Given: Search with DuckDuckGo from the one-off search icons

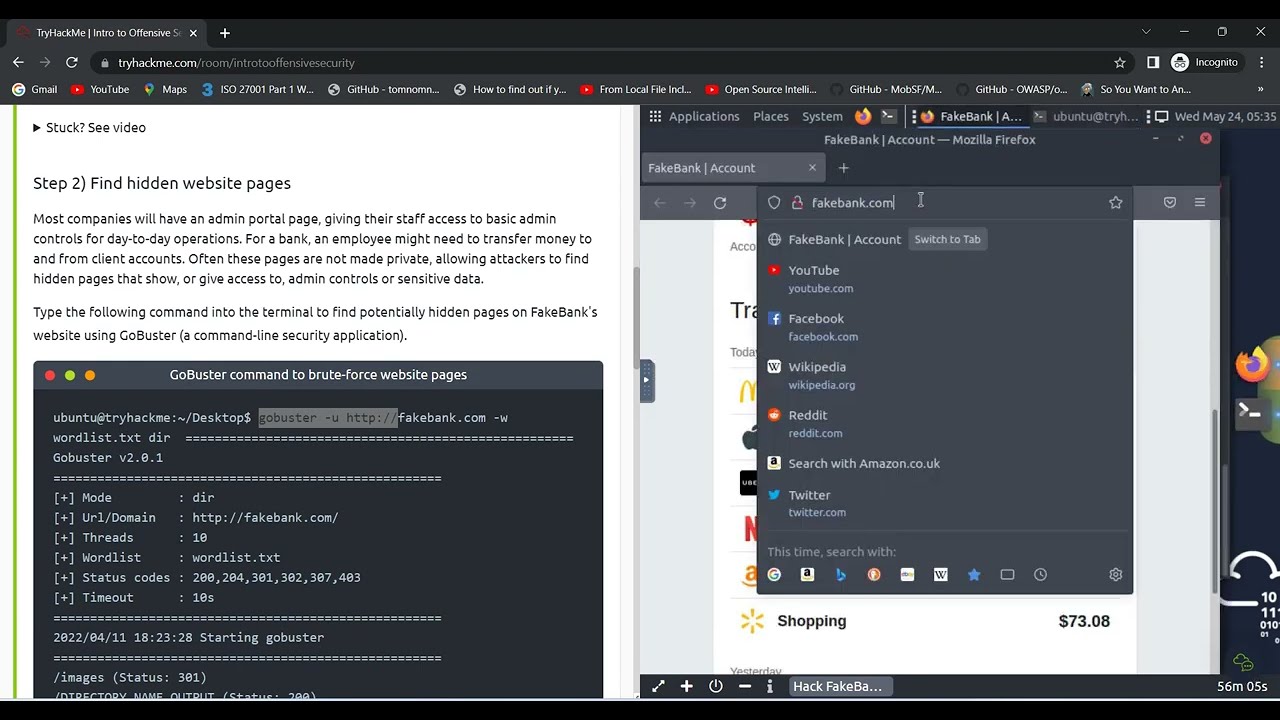Looking at the screenshot, I should pyautogui.click(x=874, y=575).
